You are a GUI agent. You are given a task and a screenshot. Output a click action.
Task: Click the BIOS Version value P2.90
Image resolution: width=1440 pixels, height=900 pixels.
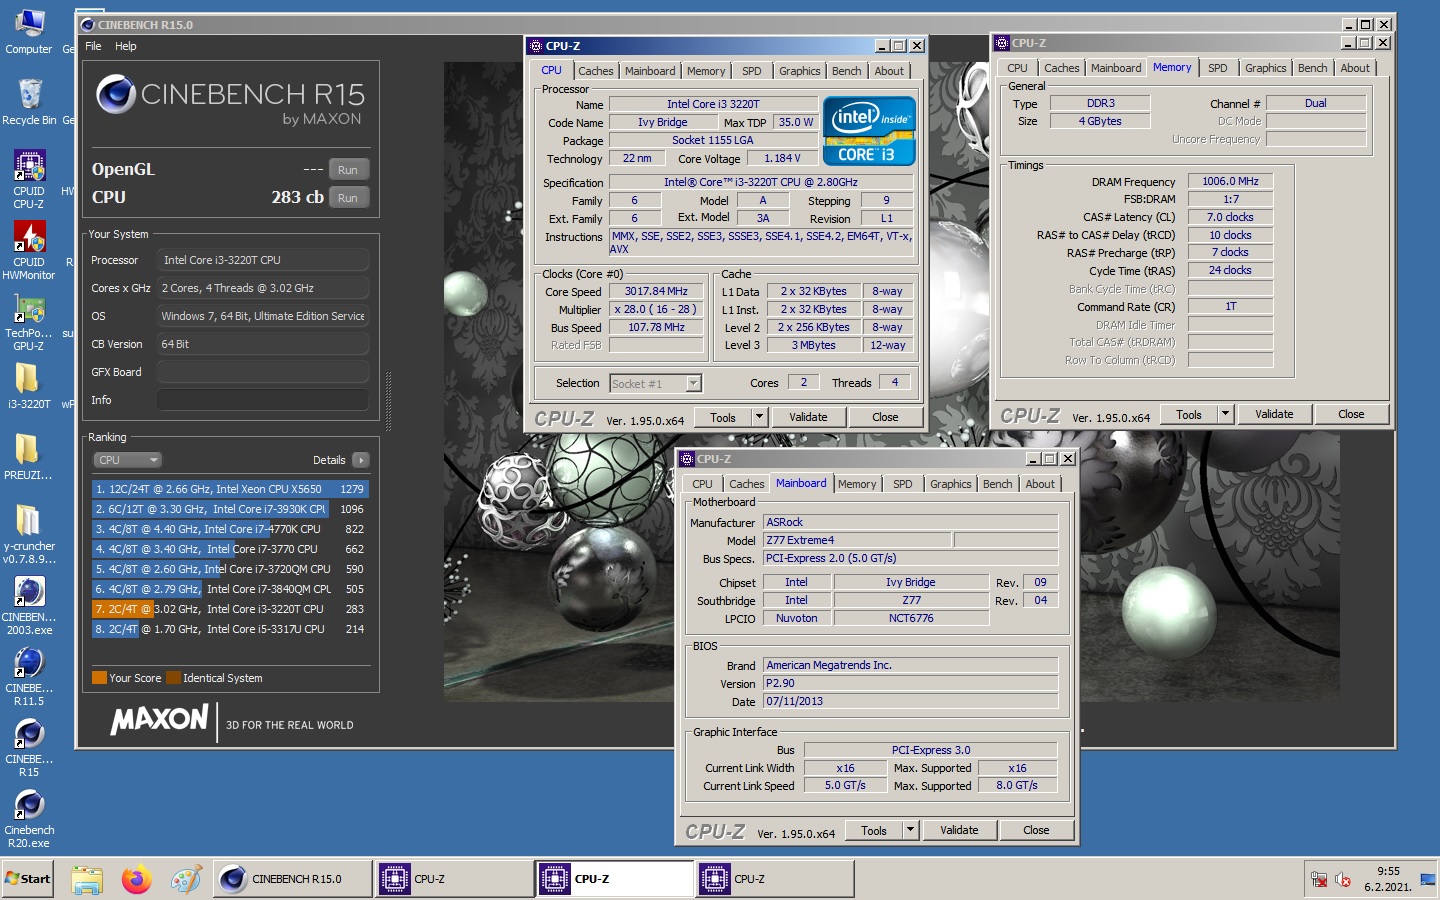tap(910, 683)
